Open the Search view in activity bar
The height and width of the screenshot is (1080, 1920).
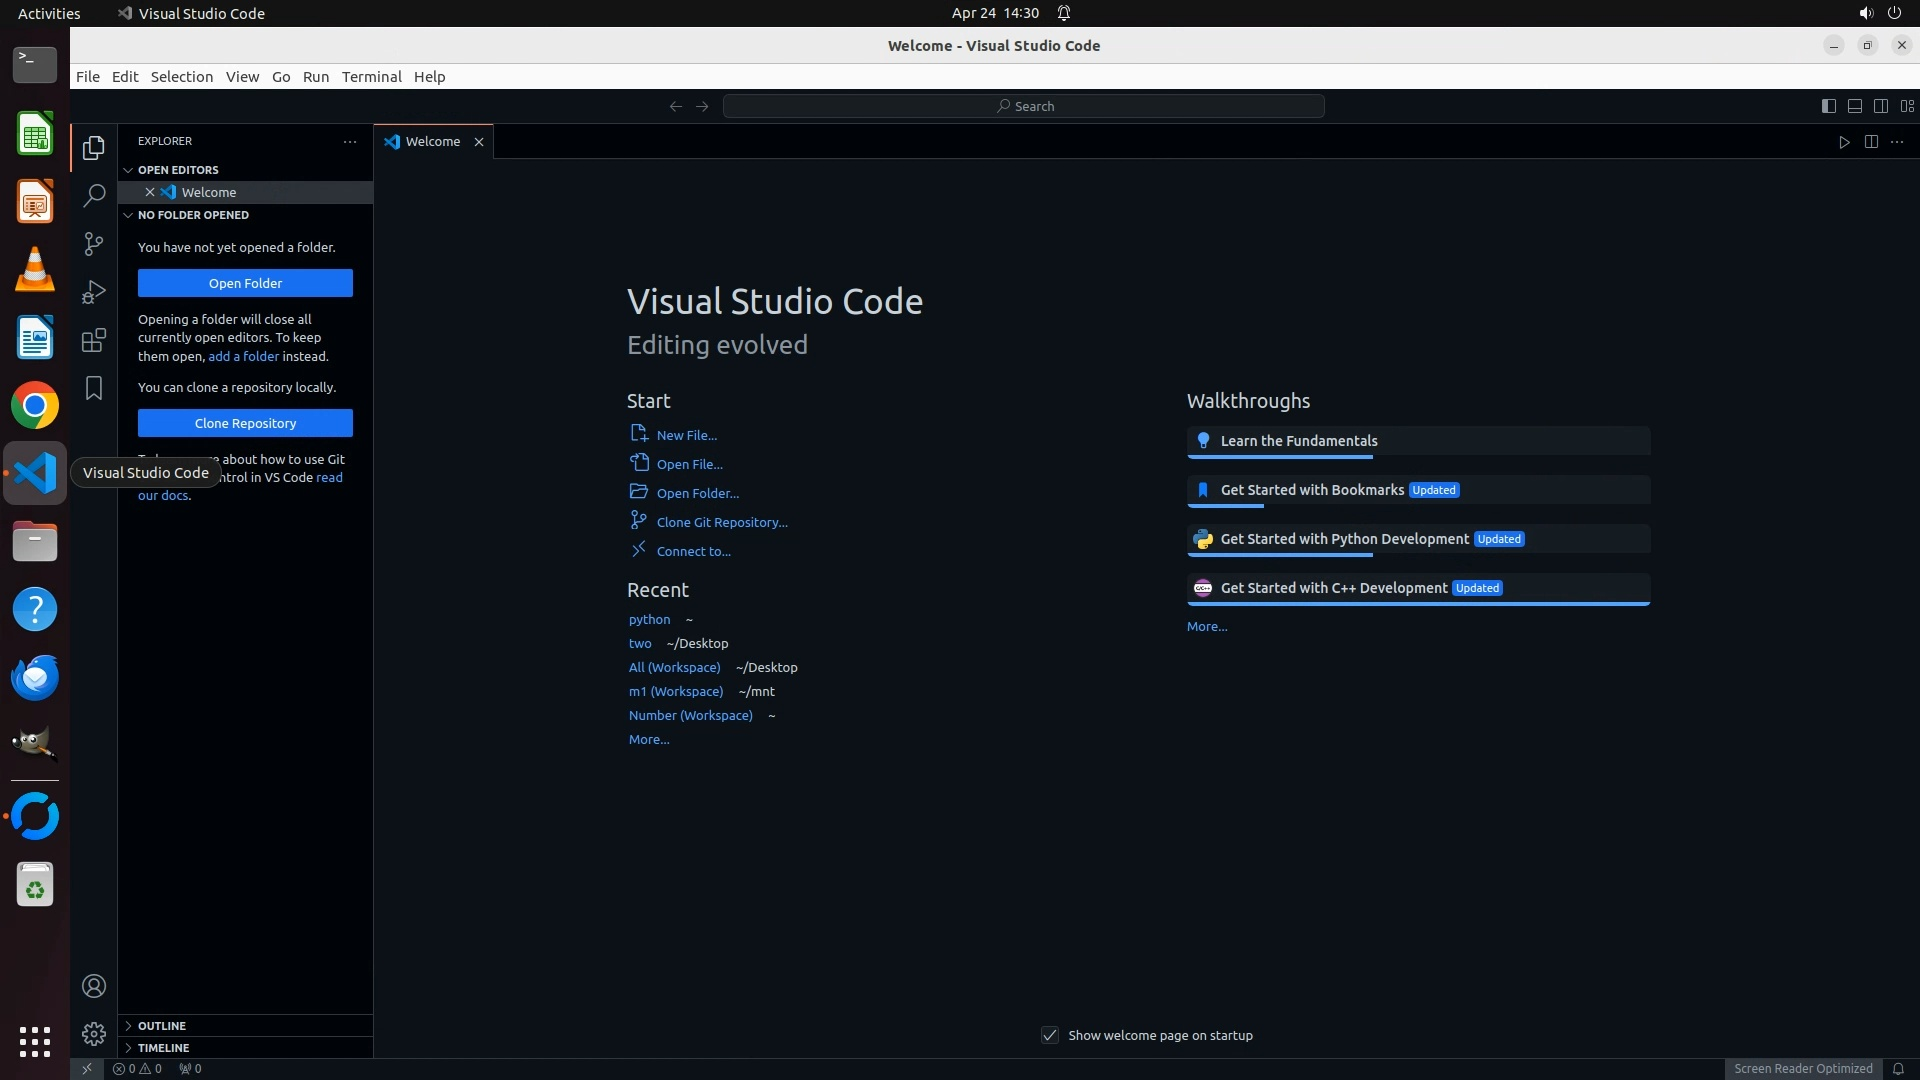94,196
